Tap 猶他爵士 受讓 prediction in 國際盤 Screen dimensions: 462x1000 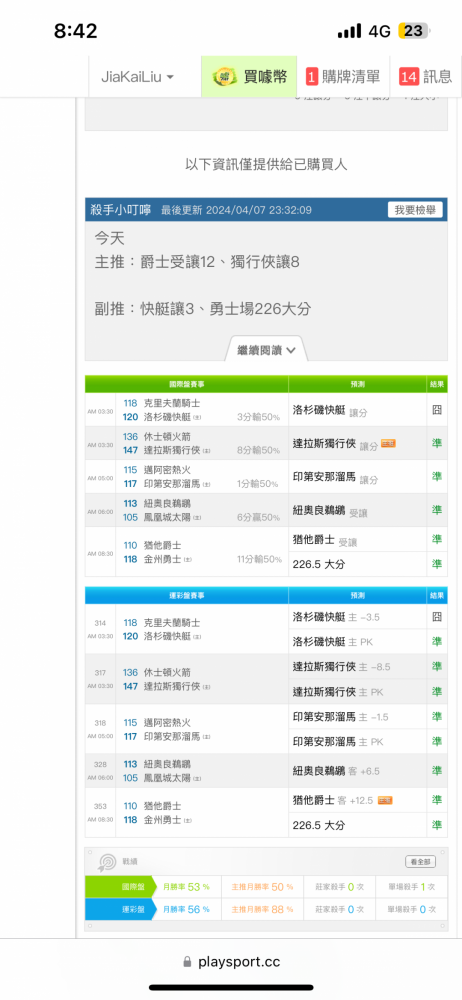click(x=325, y=541)
